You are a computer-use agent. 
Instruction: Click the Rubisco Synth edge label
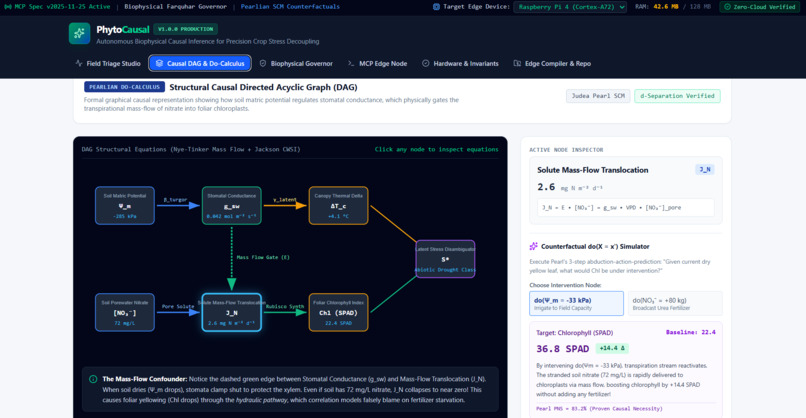pyautogui.click(x=285, y=306)
